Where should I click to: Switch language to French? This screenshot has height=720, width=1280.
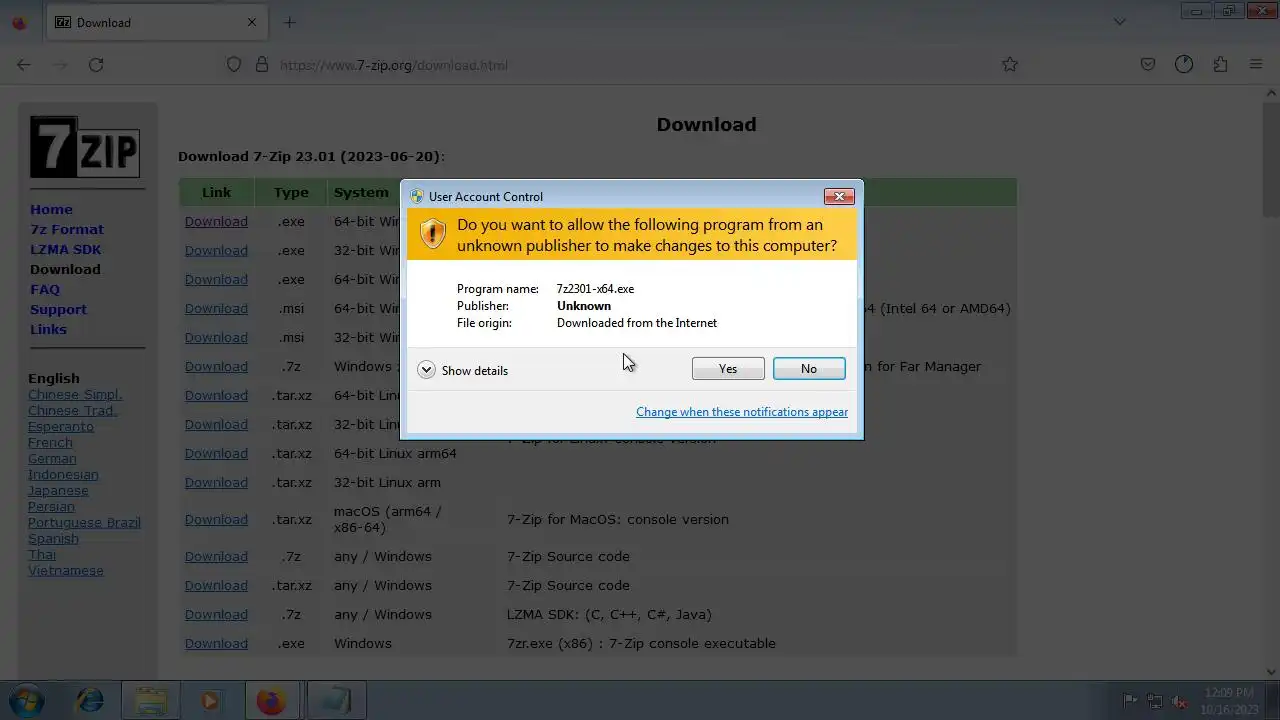[50, 442]
